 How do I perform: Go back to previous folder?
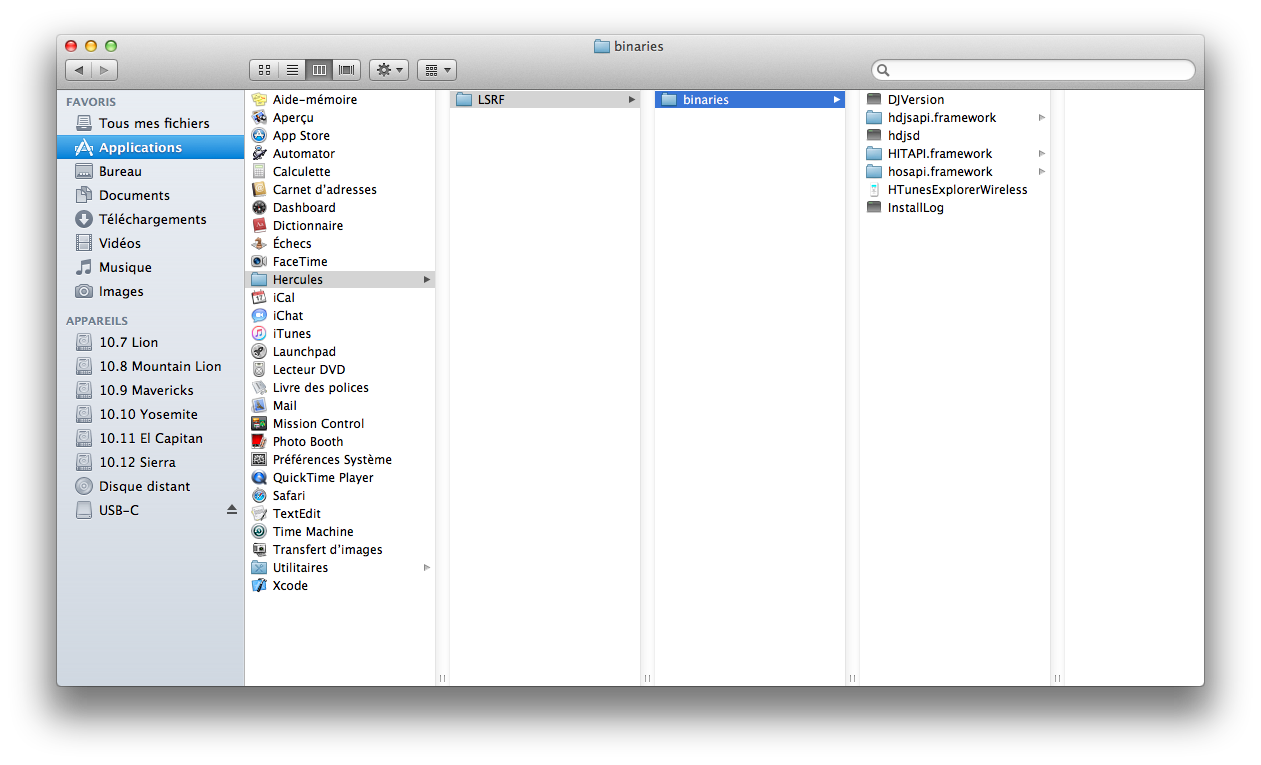click(79, 70)
